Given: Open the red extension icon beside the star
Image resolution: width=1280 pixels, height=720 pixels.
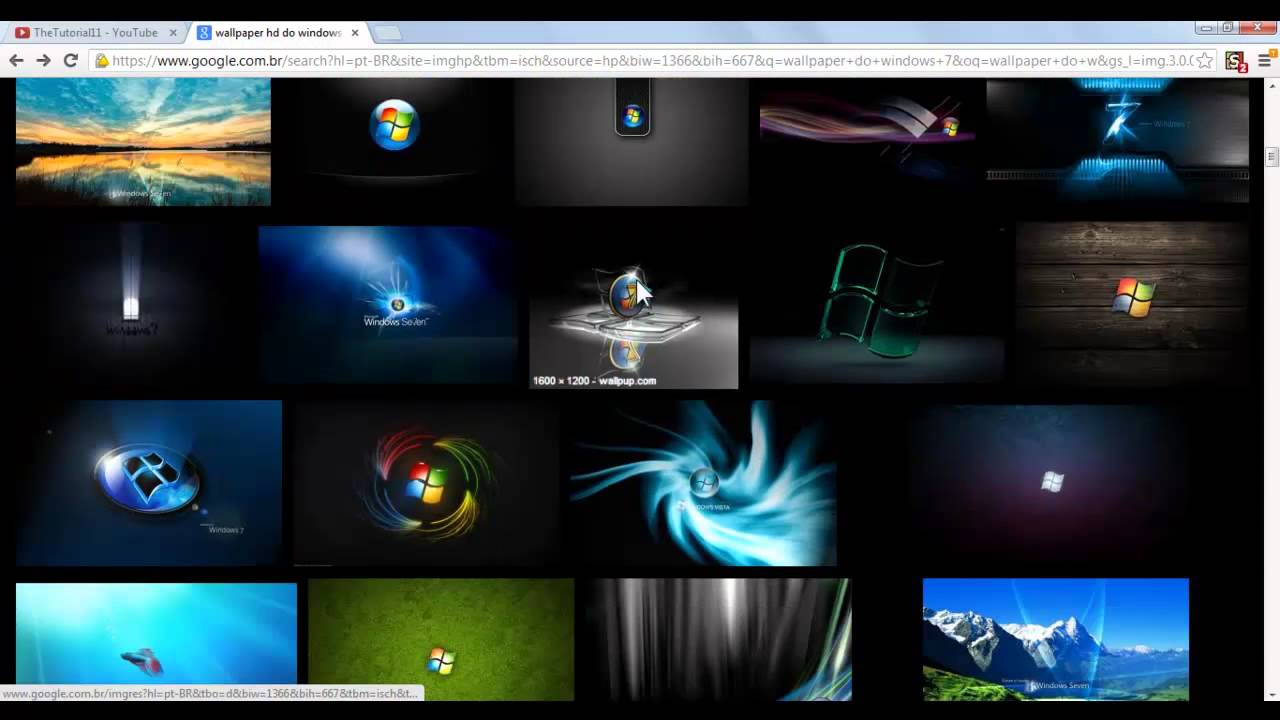Looking at the screenshot, I should (x=1236, y=62).
